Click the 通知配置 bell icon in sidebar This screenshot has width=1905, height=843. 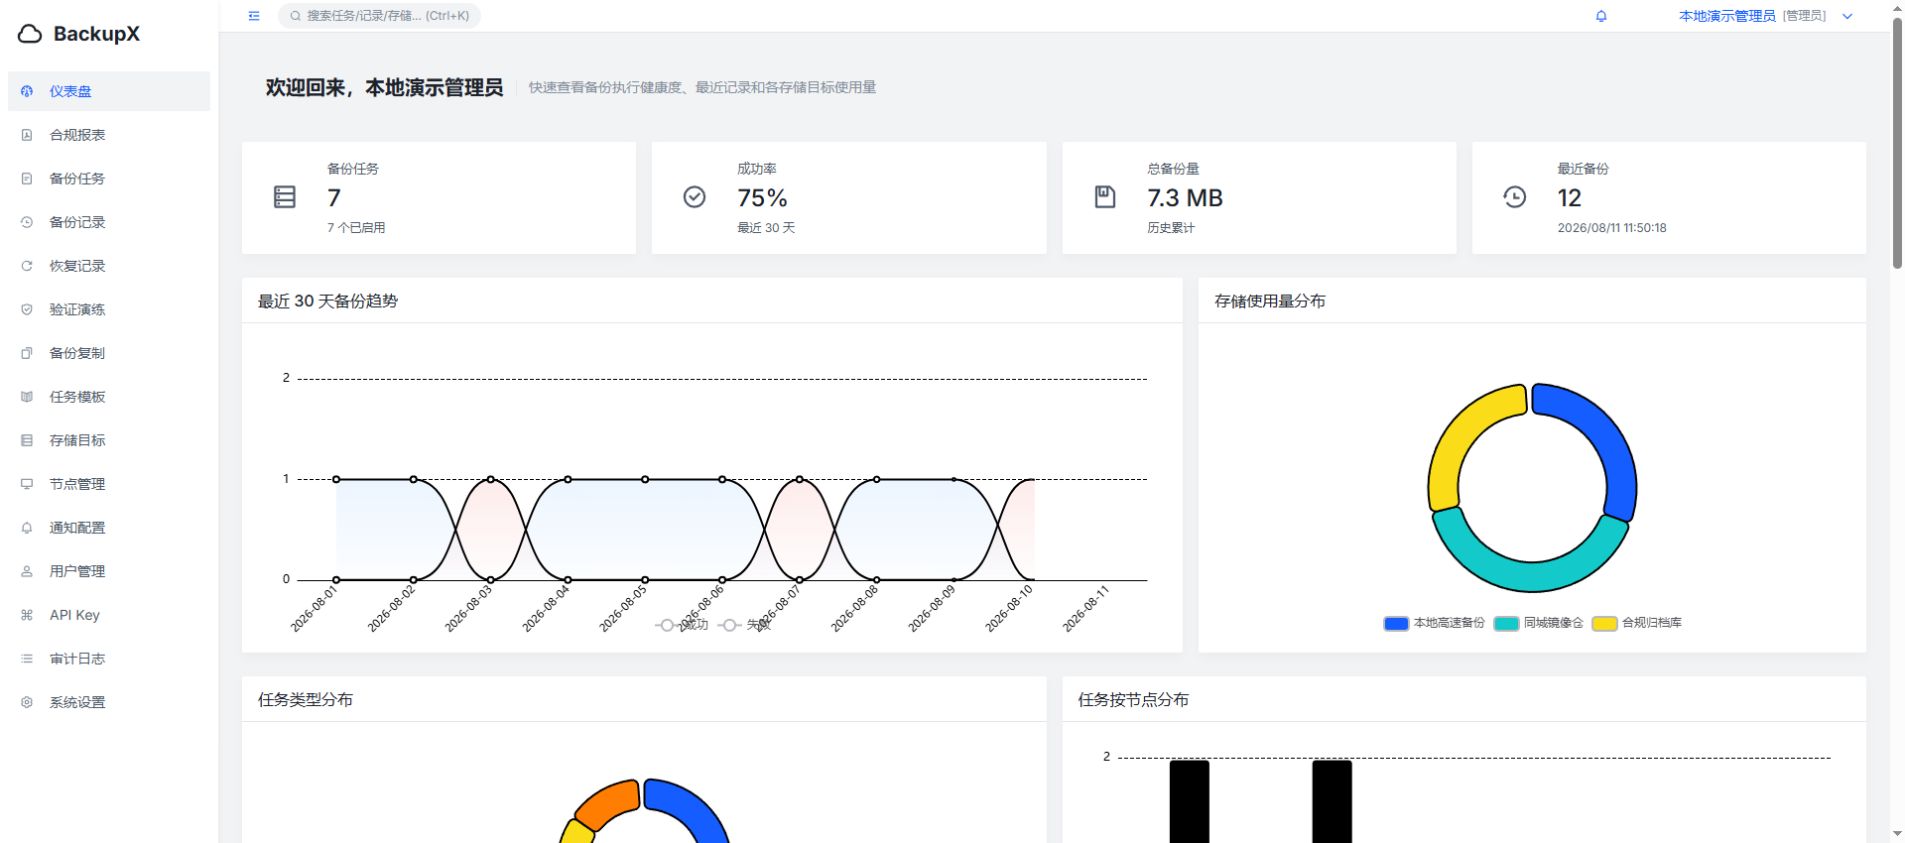point(27,528)
